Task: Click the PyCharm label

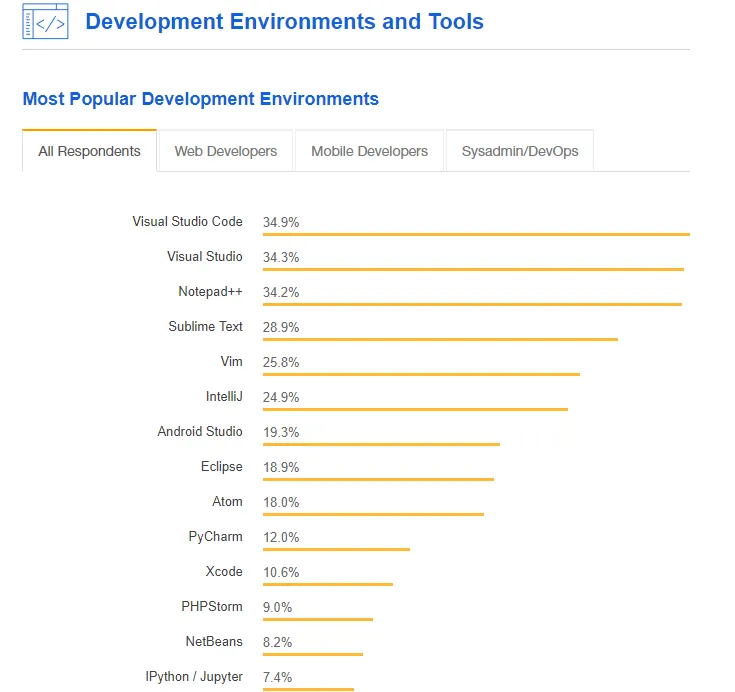Action: 215,536
